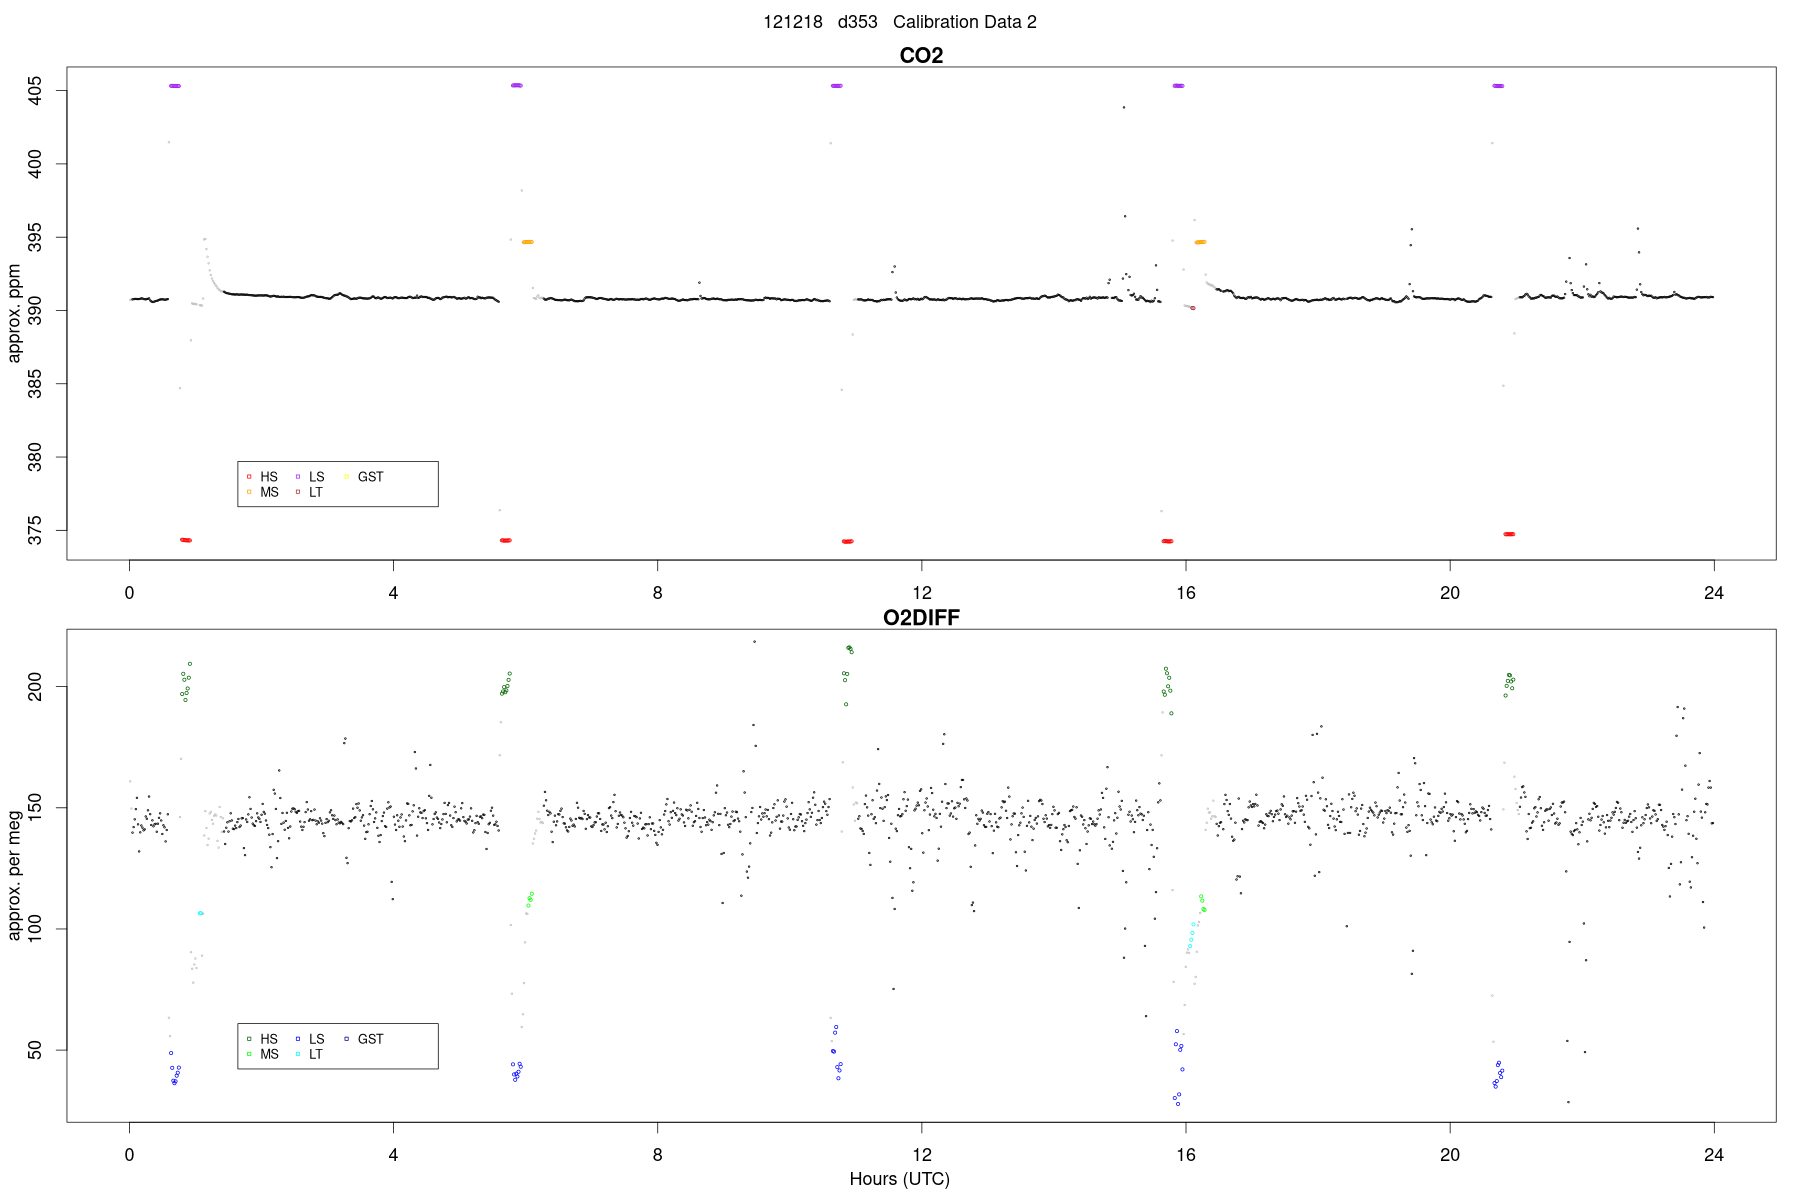Click the LT entry in the CO2 legend
This screenshot has width=1800, height=1200.
pos(309,492)
